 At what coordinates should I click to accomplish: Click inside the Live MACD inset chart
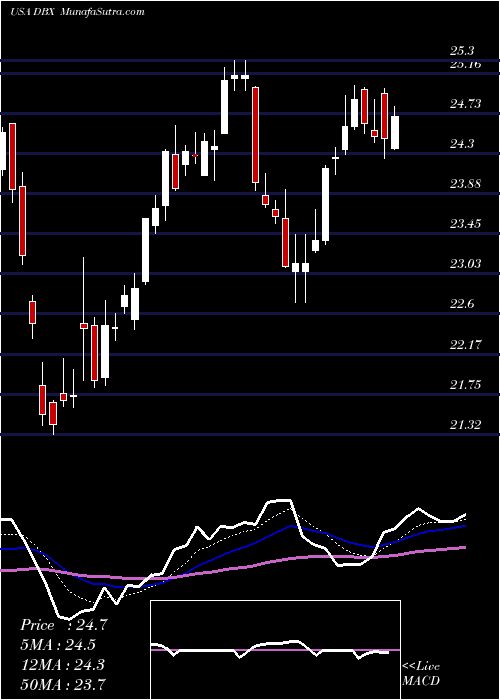pos(275,650)
